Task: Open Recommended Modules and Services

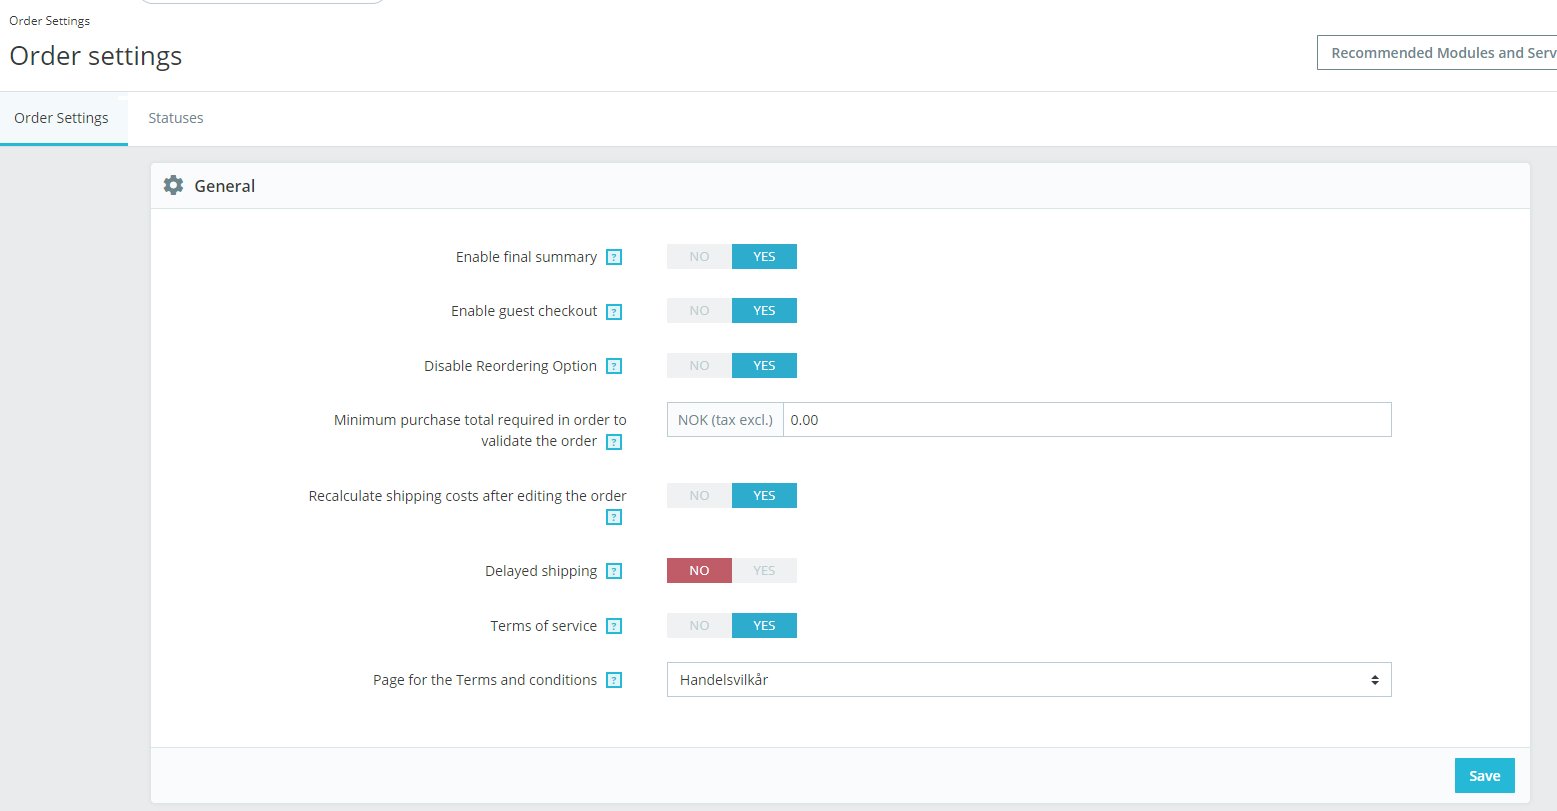Action: tap(1437, 53)
